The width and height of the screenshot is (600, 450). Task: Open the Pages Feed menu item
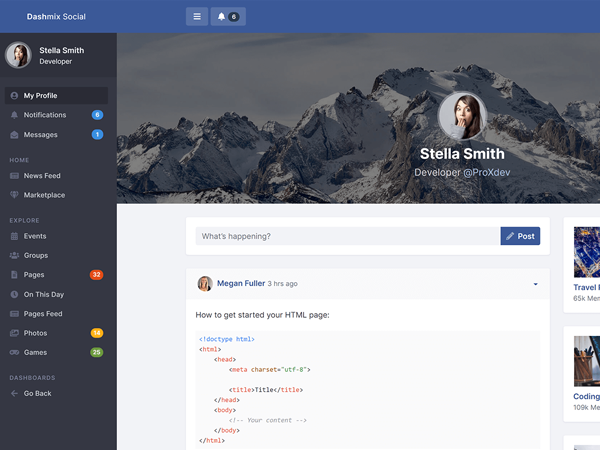tap(56, 314)
